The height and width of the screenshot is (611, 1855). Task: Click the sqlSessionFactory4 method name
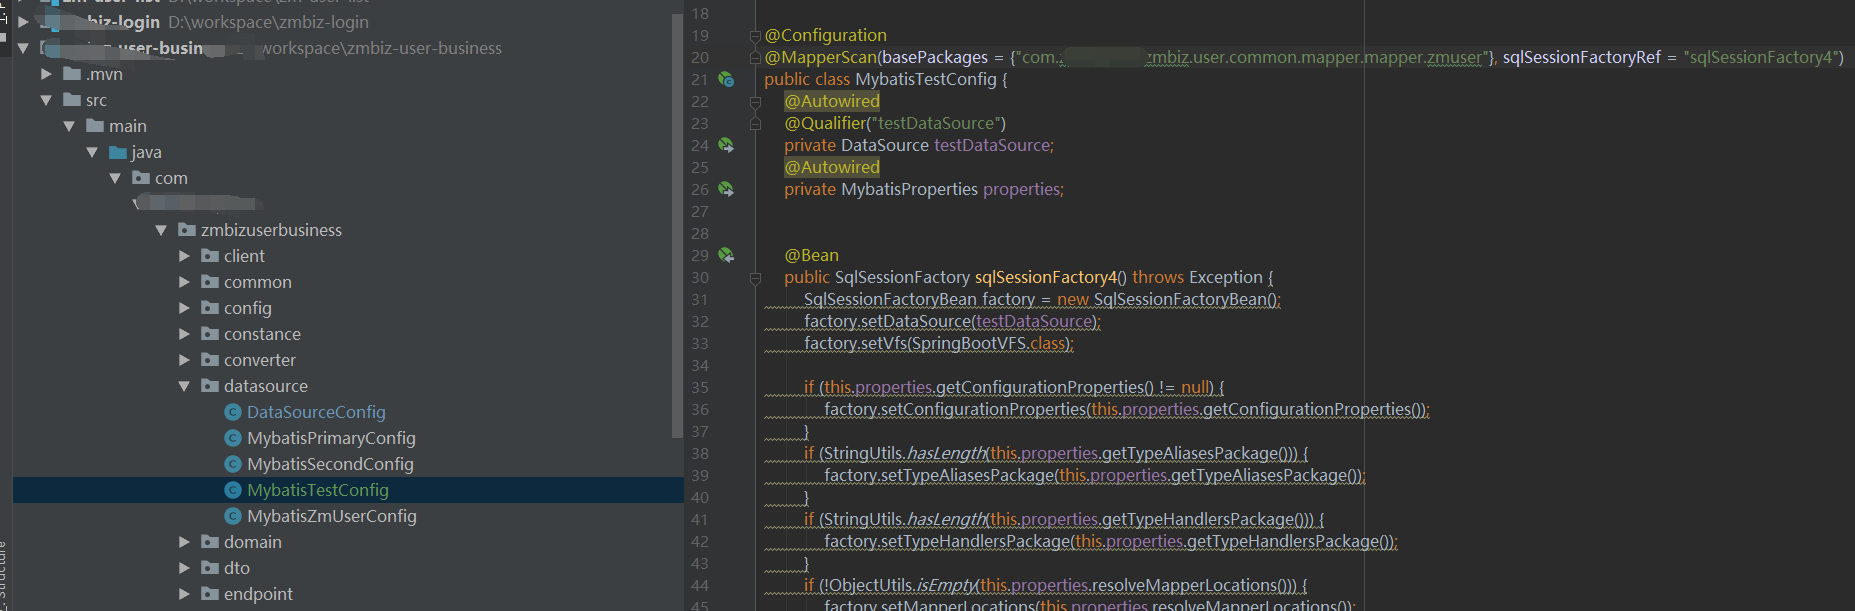point(1045,277)
